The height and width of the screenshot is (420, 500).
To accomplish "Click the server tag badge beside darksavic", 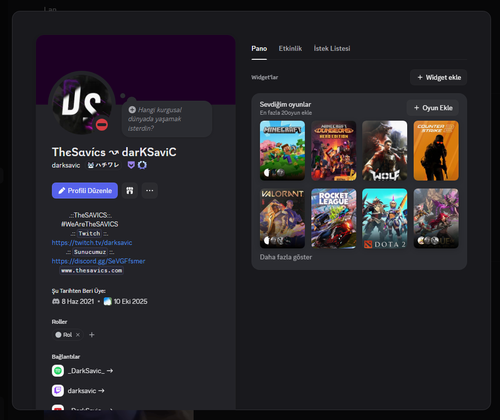I will pyautogui.click(x=103, y=165).
